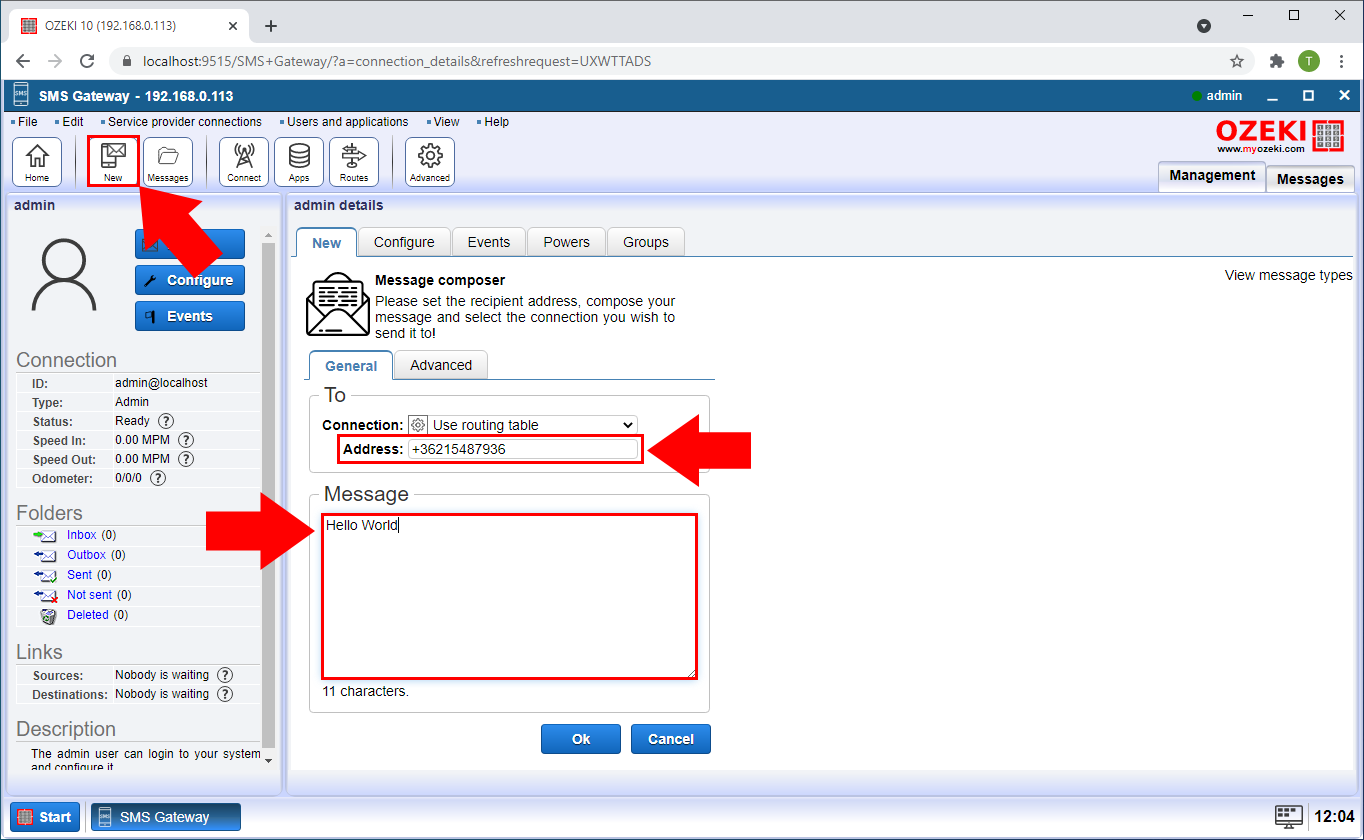The image size is (1364, 840).
Task: Click the help icon next to Odometer
Action: tap(158, 478)
